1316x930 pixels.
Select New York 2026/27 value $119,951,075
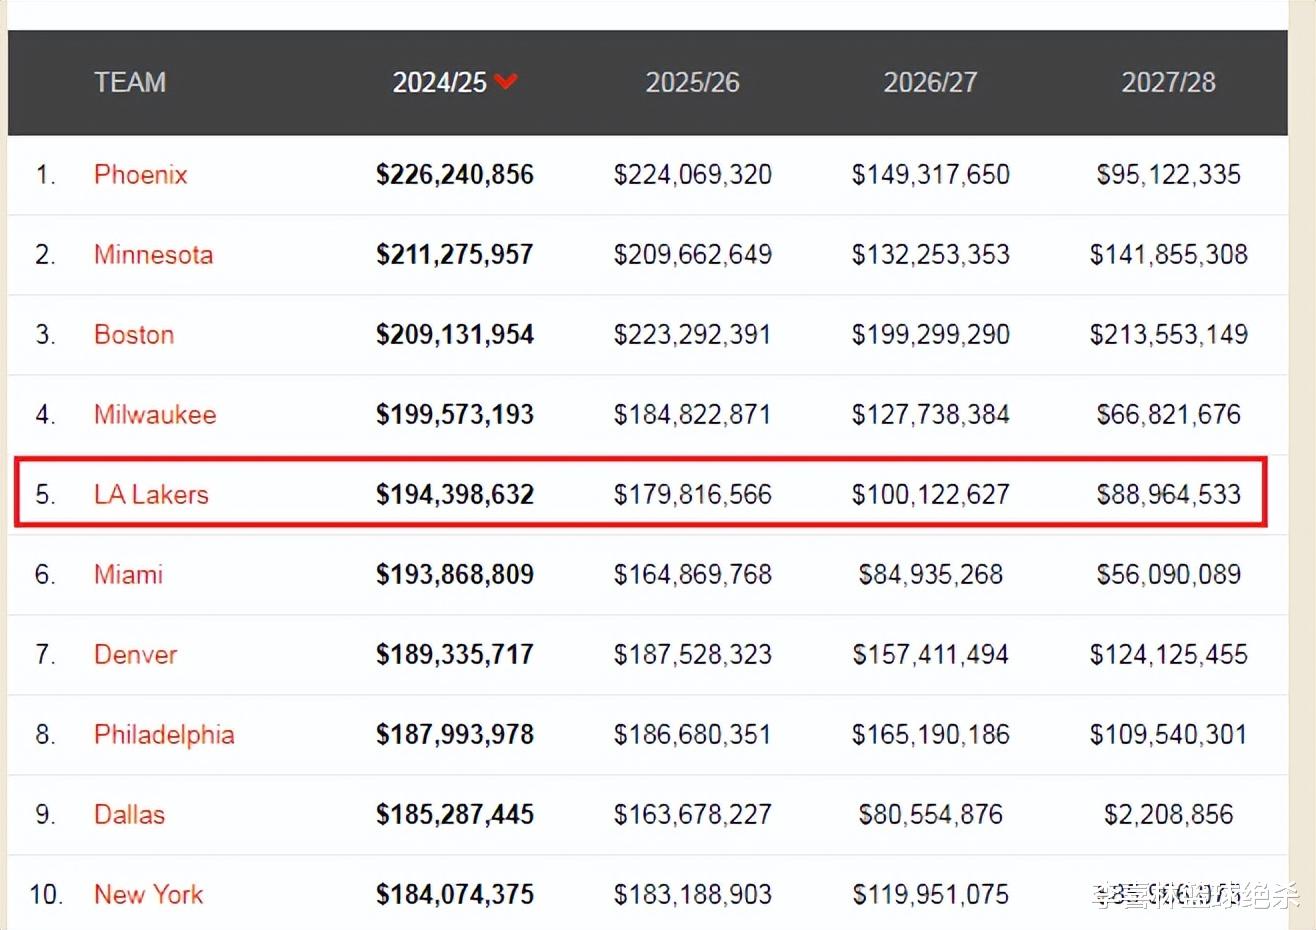click(931, 894)
